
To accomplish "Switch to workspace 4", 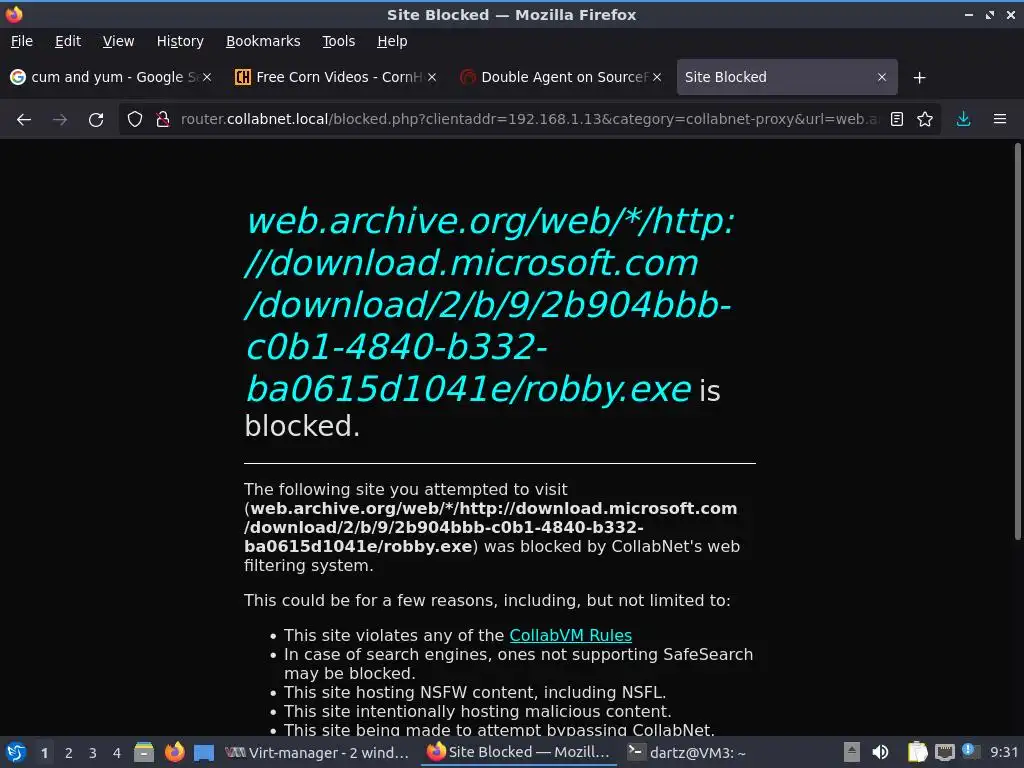I will point(117,753).
